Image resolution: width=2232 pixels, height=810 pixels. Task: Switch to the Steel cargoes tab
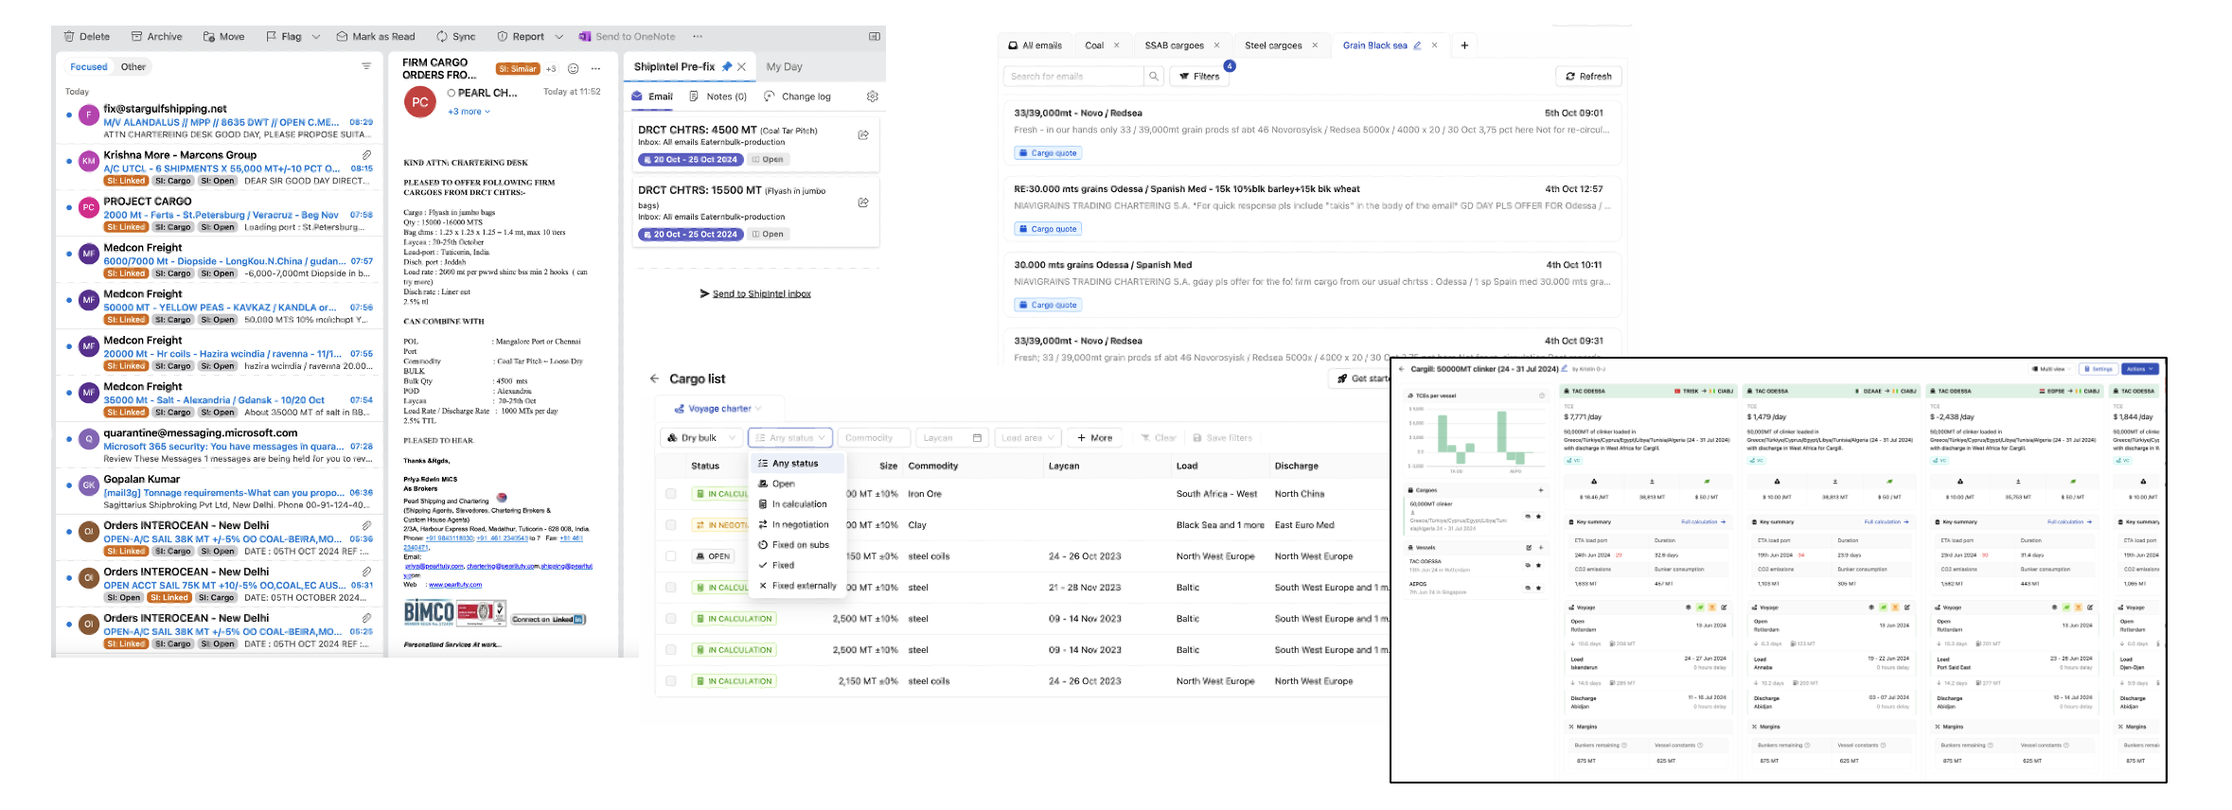pos(1272,46)
